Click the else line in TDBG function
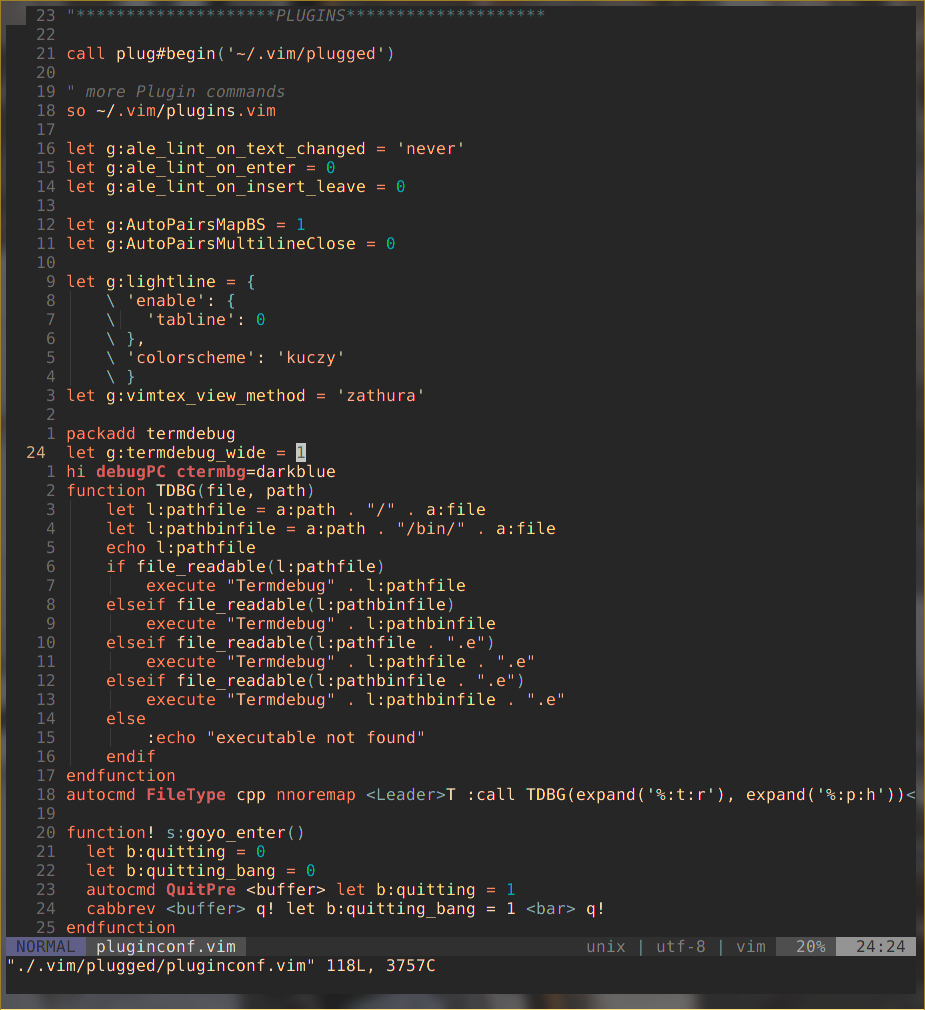This screenshot has height=1010, width=925. [126, 719]
